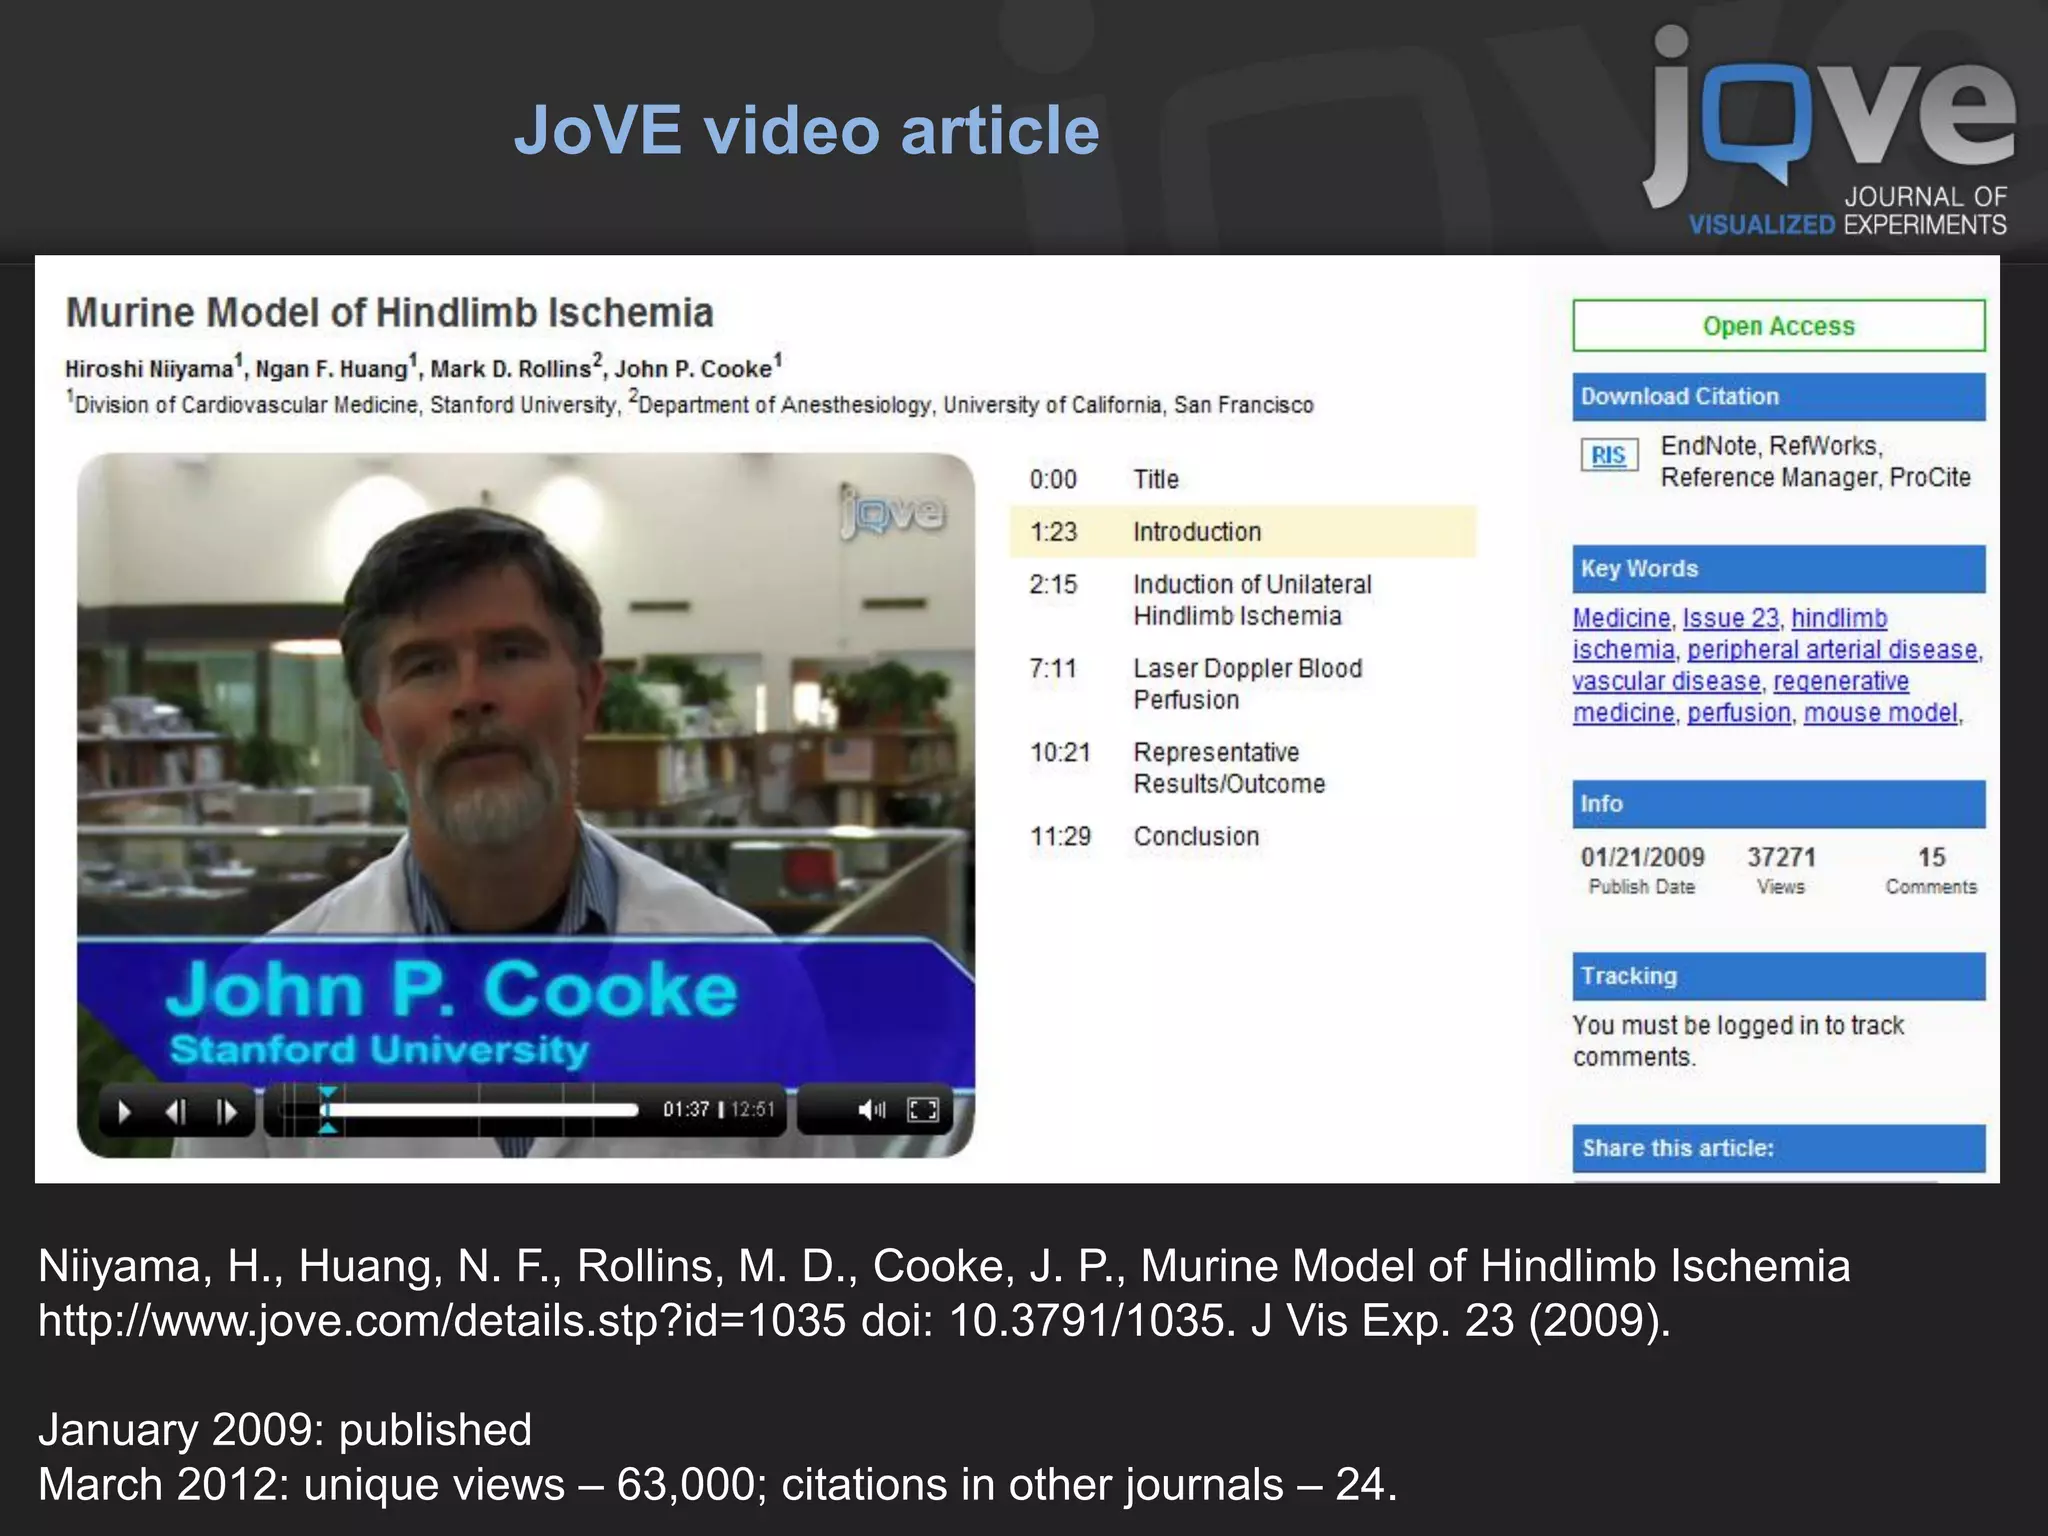Click the cyan playhead marker on timeline
This screenshot has height=1536, width=2048.
pyautogui.click(x=327, y=1110)
